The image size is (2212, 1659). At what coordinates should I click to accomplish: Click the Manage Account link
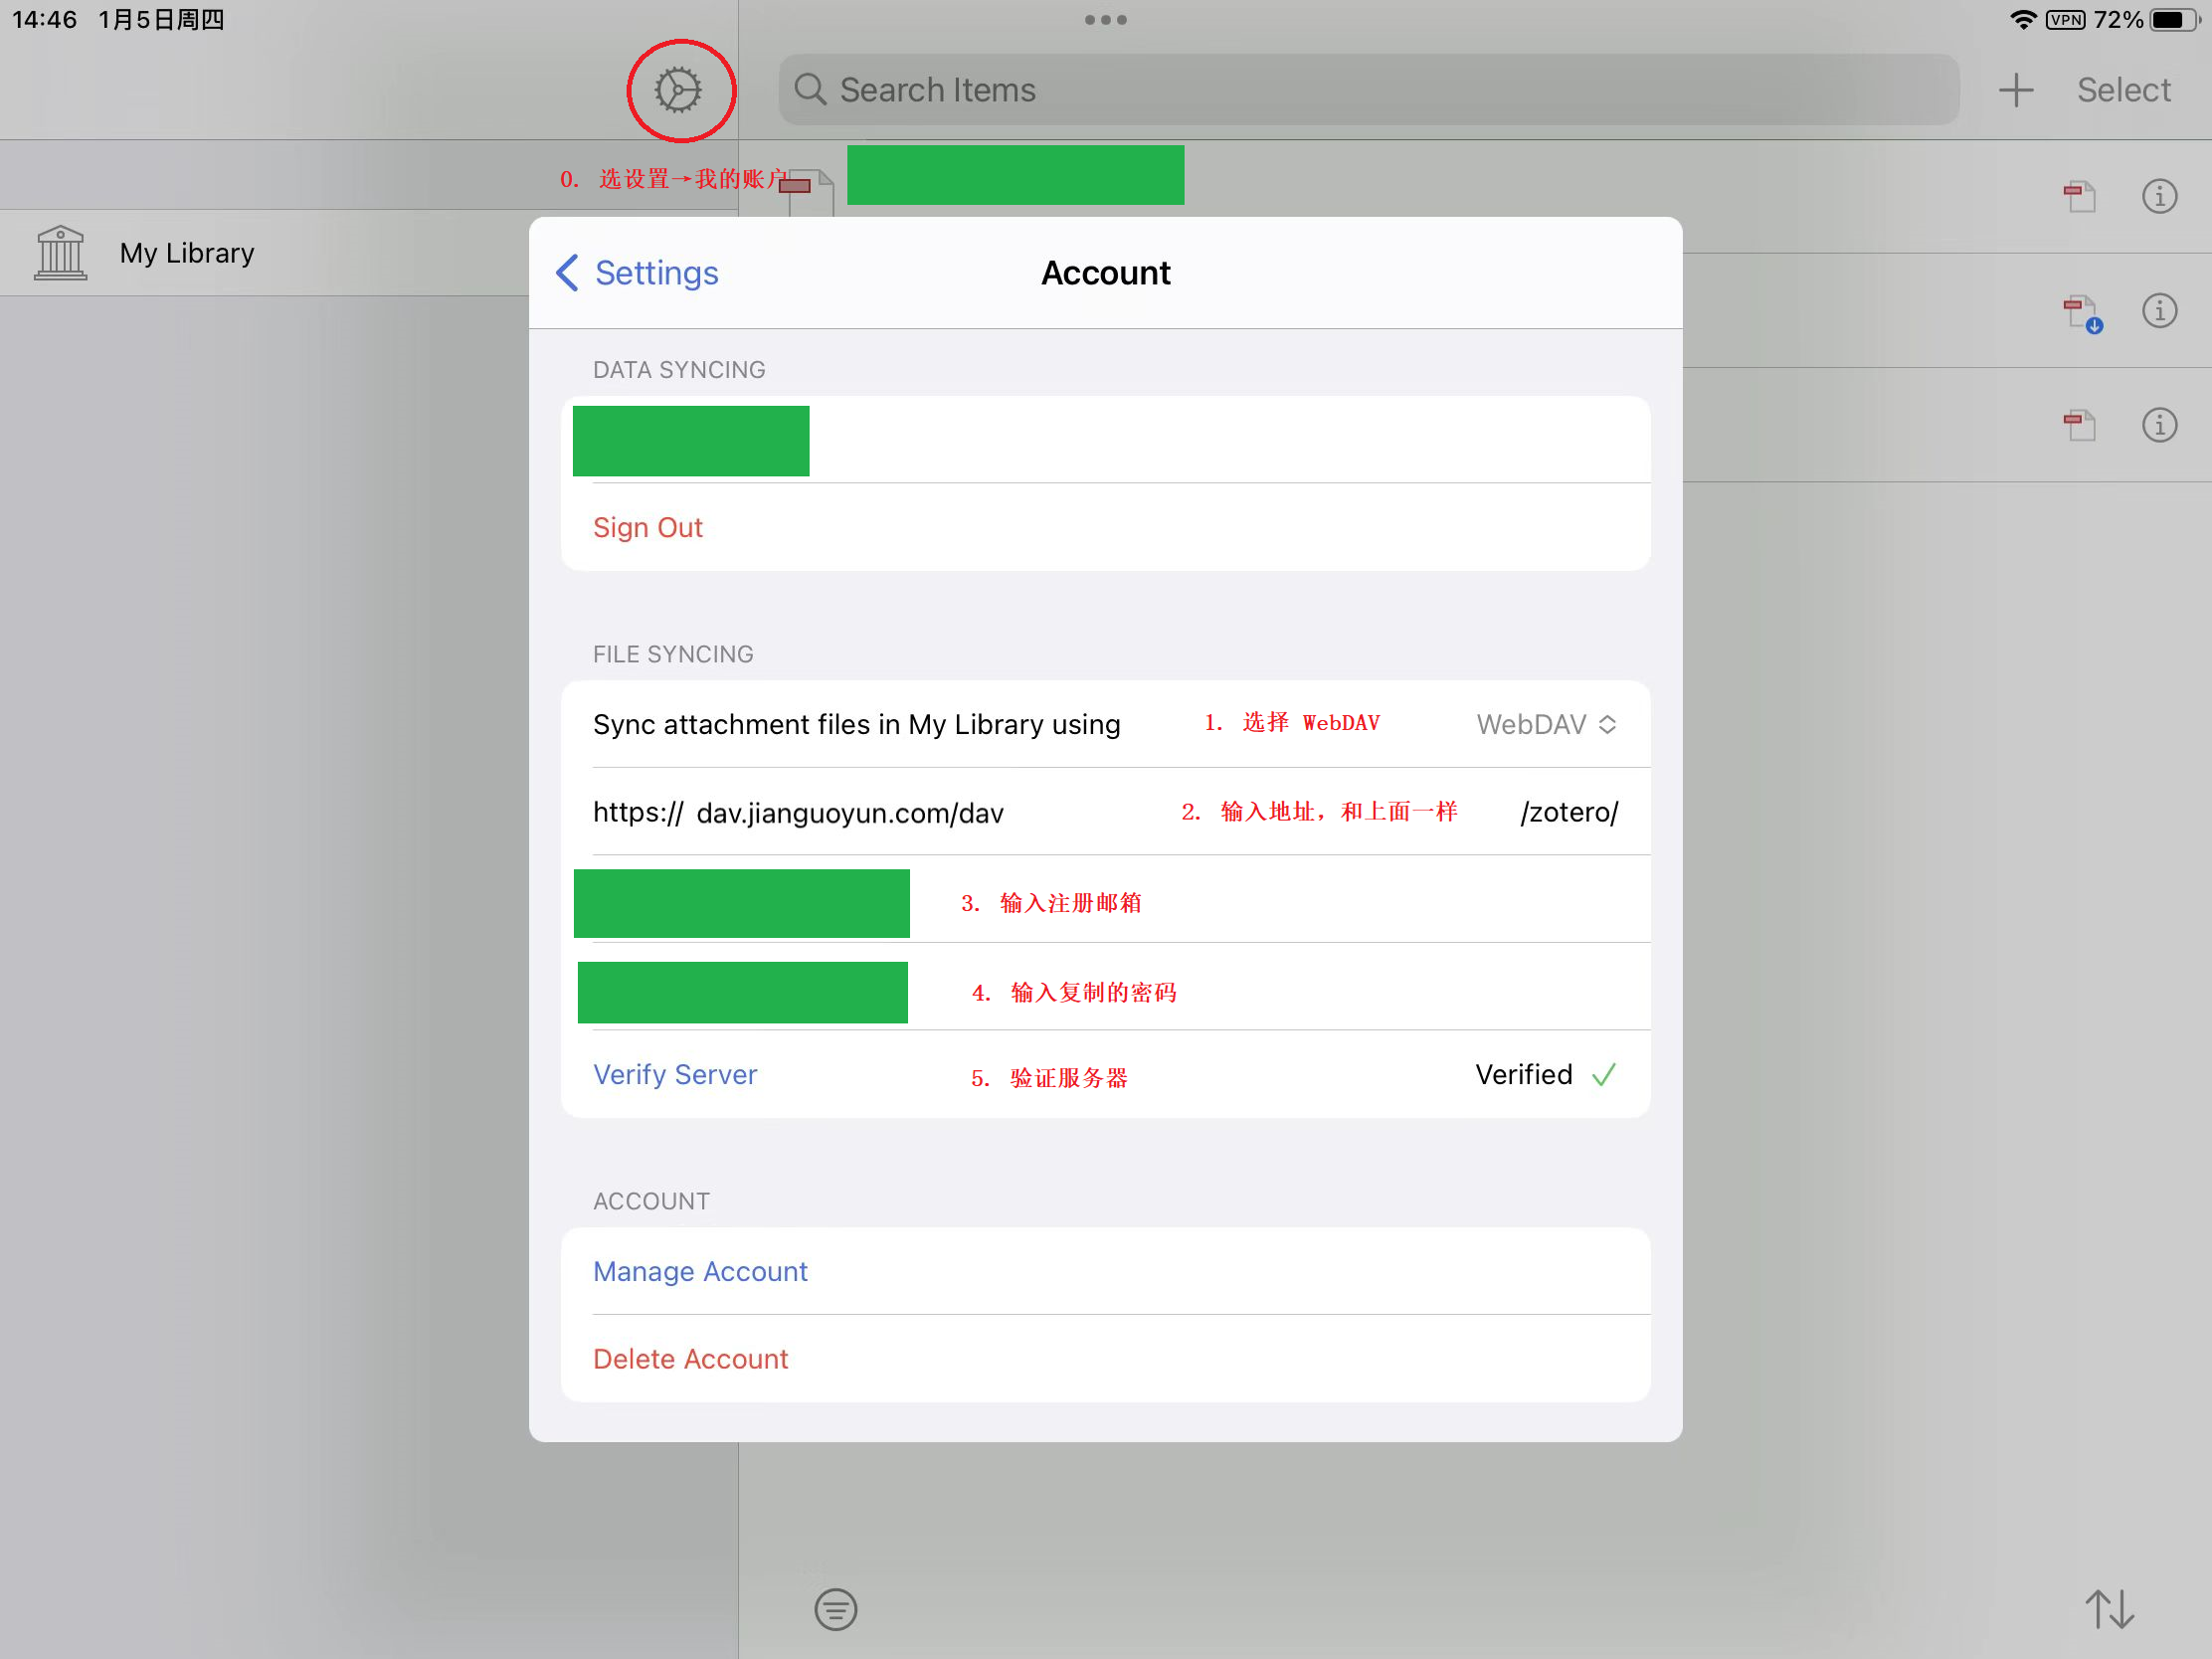700,1269
